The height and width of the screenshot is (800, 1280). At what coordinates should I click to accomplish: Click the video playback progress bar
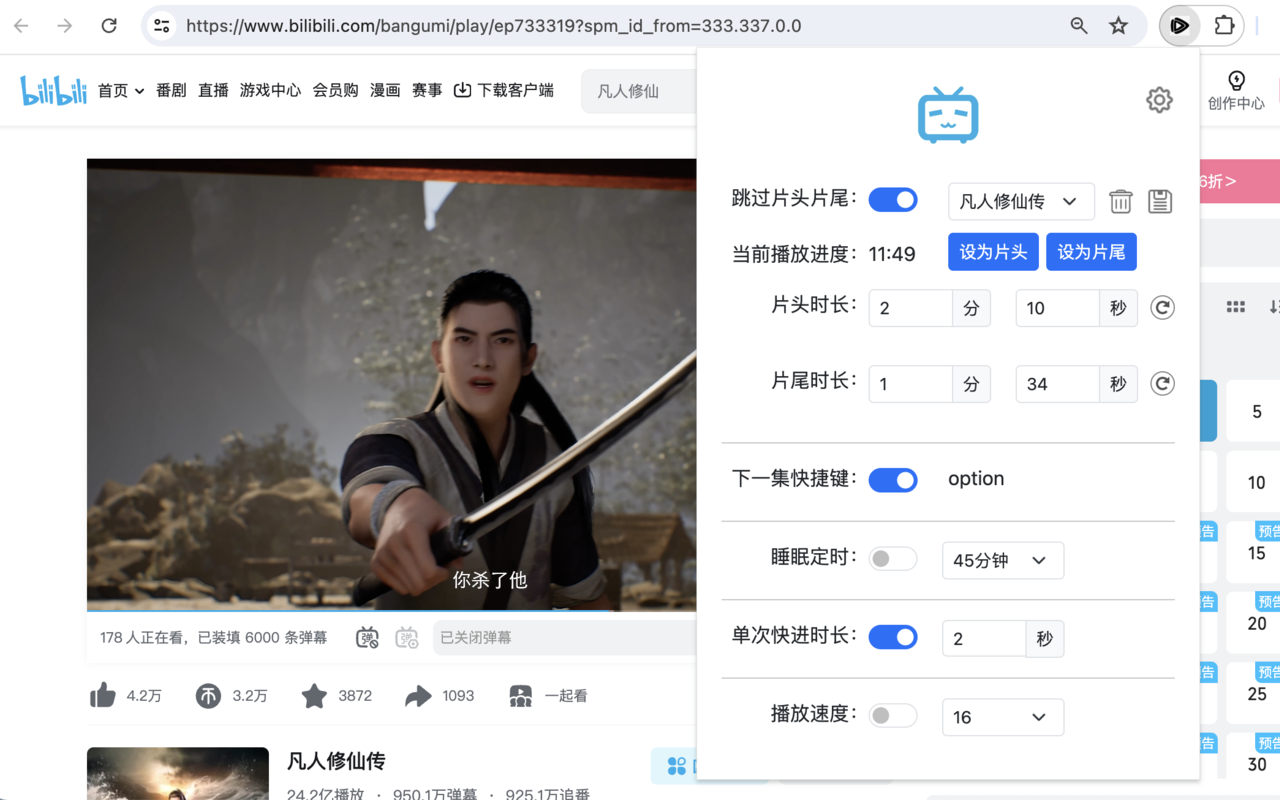click(391, 610)
